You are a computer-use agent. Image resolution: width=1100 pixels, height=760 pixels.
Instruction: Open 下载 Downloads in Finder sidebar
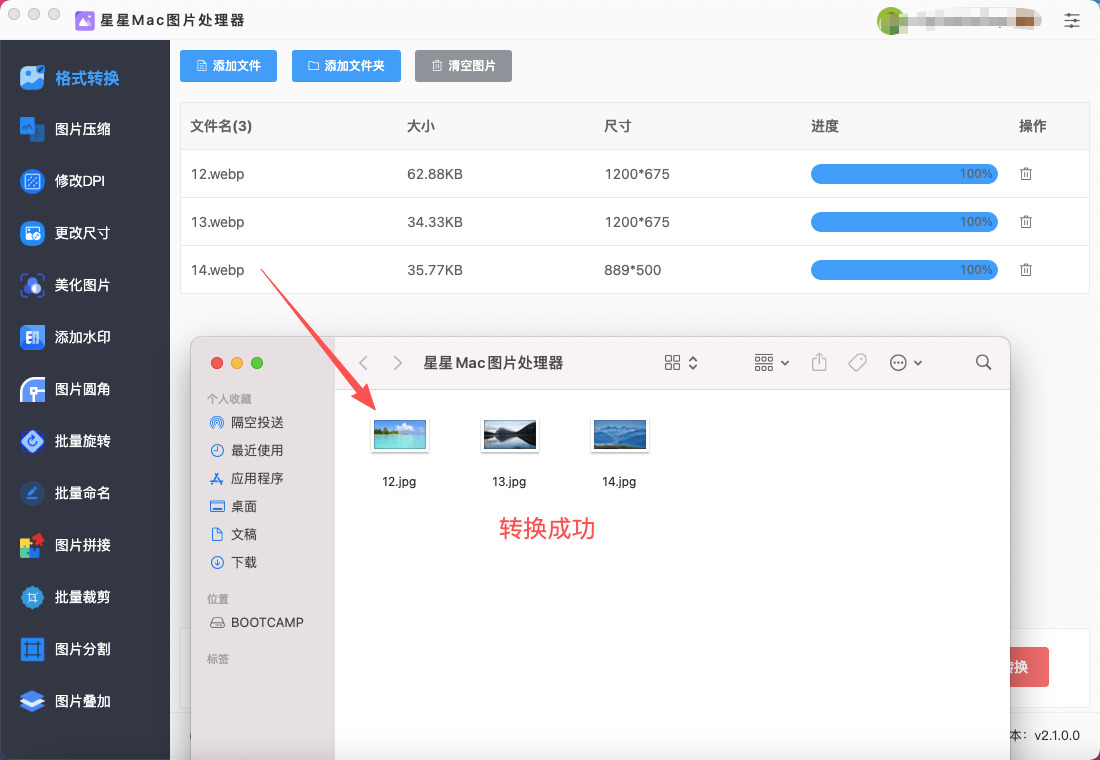pyautogui.click(x=244, y=563)
